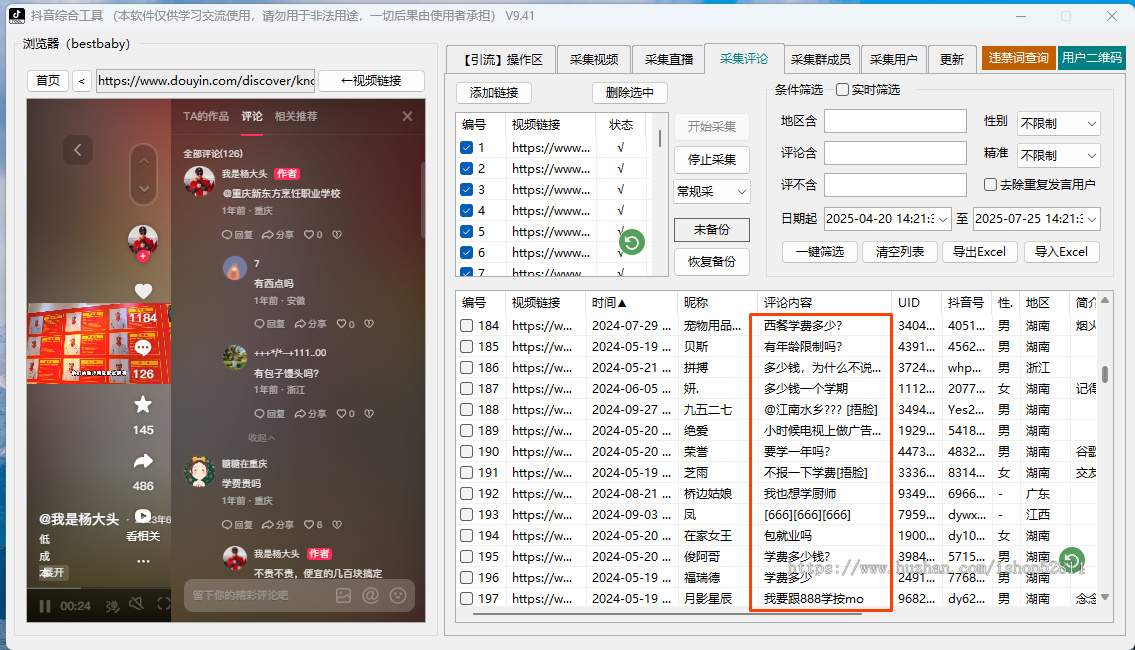This screenshot has height=650, width=1135.
Task: Open the 【引流】操作区 tab
Action: 501,59
